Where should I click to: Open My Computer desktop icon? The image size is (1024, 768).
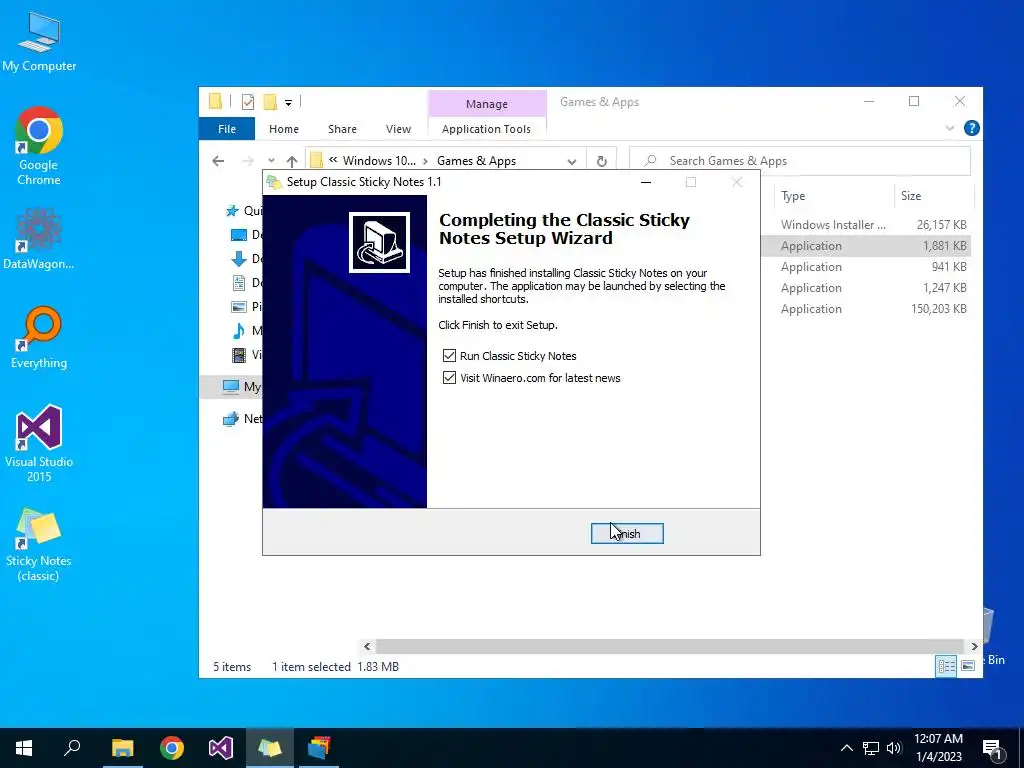point(39,41)
